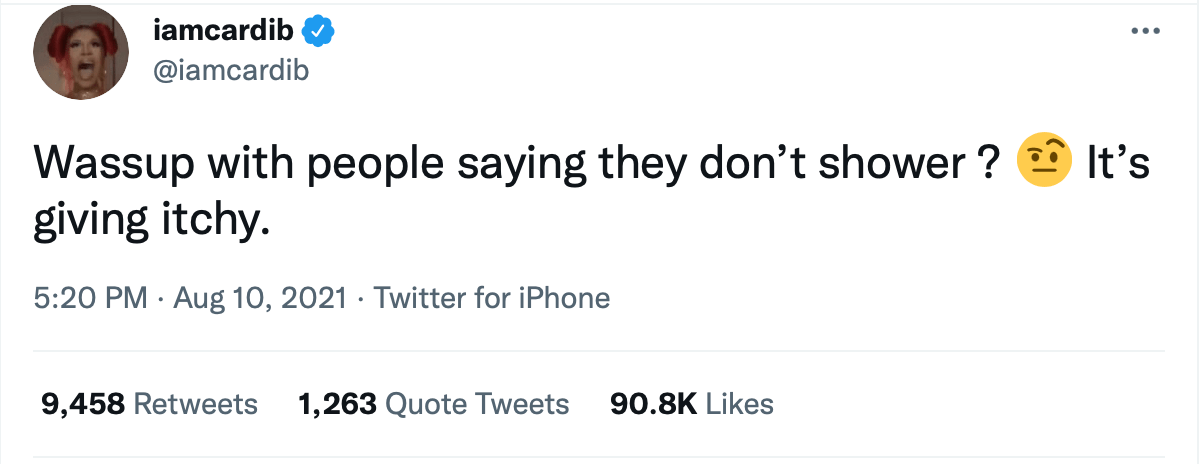Click the Aug 10, 2021 date
The width and height of the screenshot is (1202, 464).
(261, 298)
